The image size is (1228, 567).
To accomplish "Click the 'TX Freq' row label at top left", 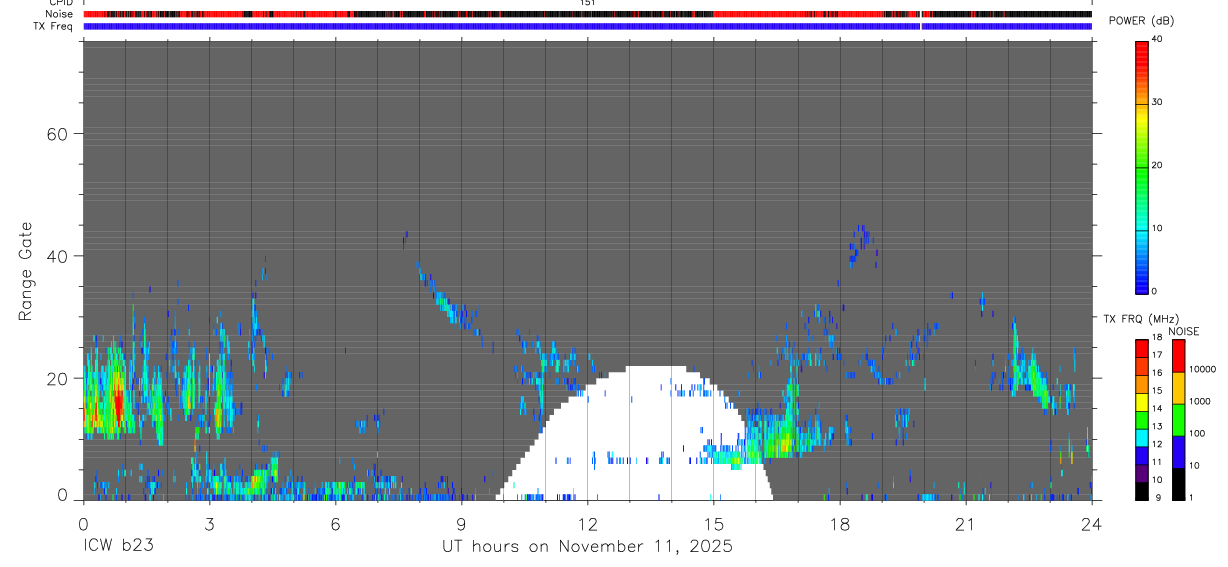I will pos(54,26).
